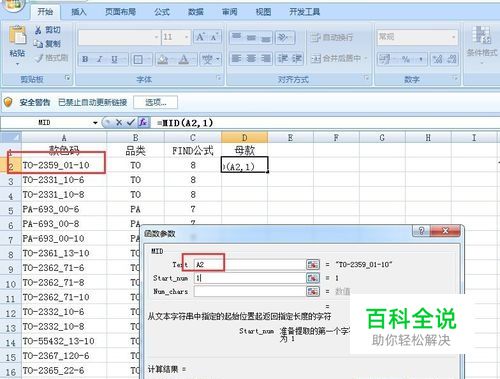The image size is (500, 379).
Task: Toggle Underline formatting
Action: [x=114, y=59]
